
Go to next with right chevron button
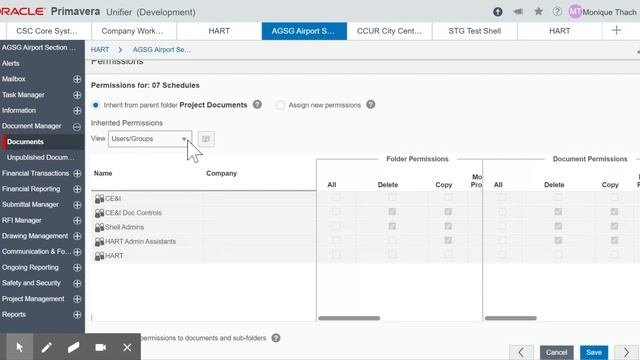(x=626, y=352)
